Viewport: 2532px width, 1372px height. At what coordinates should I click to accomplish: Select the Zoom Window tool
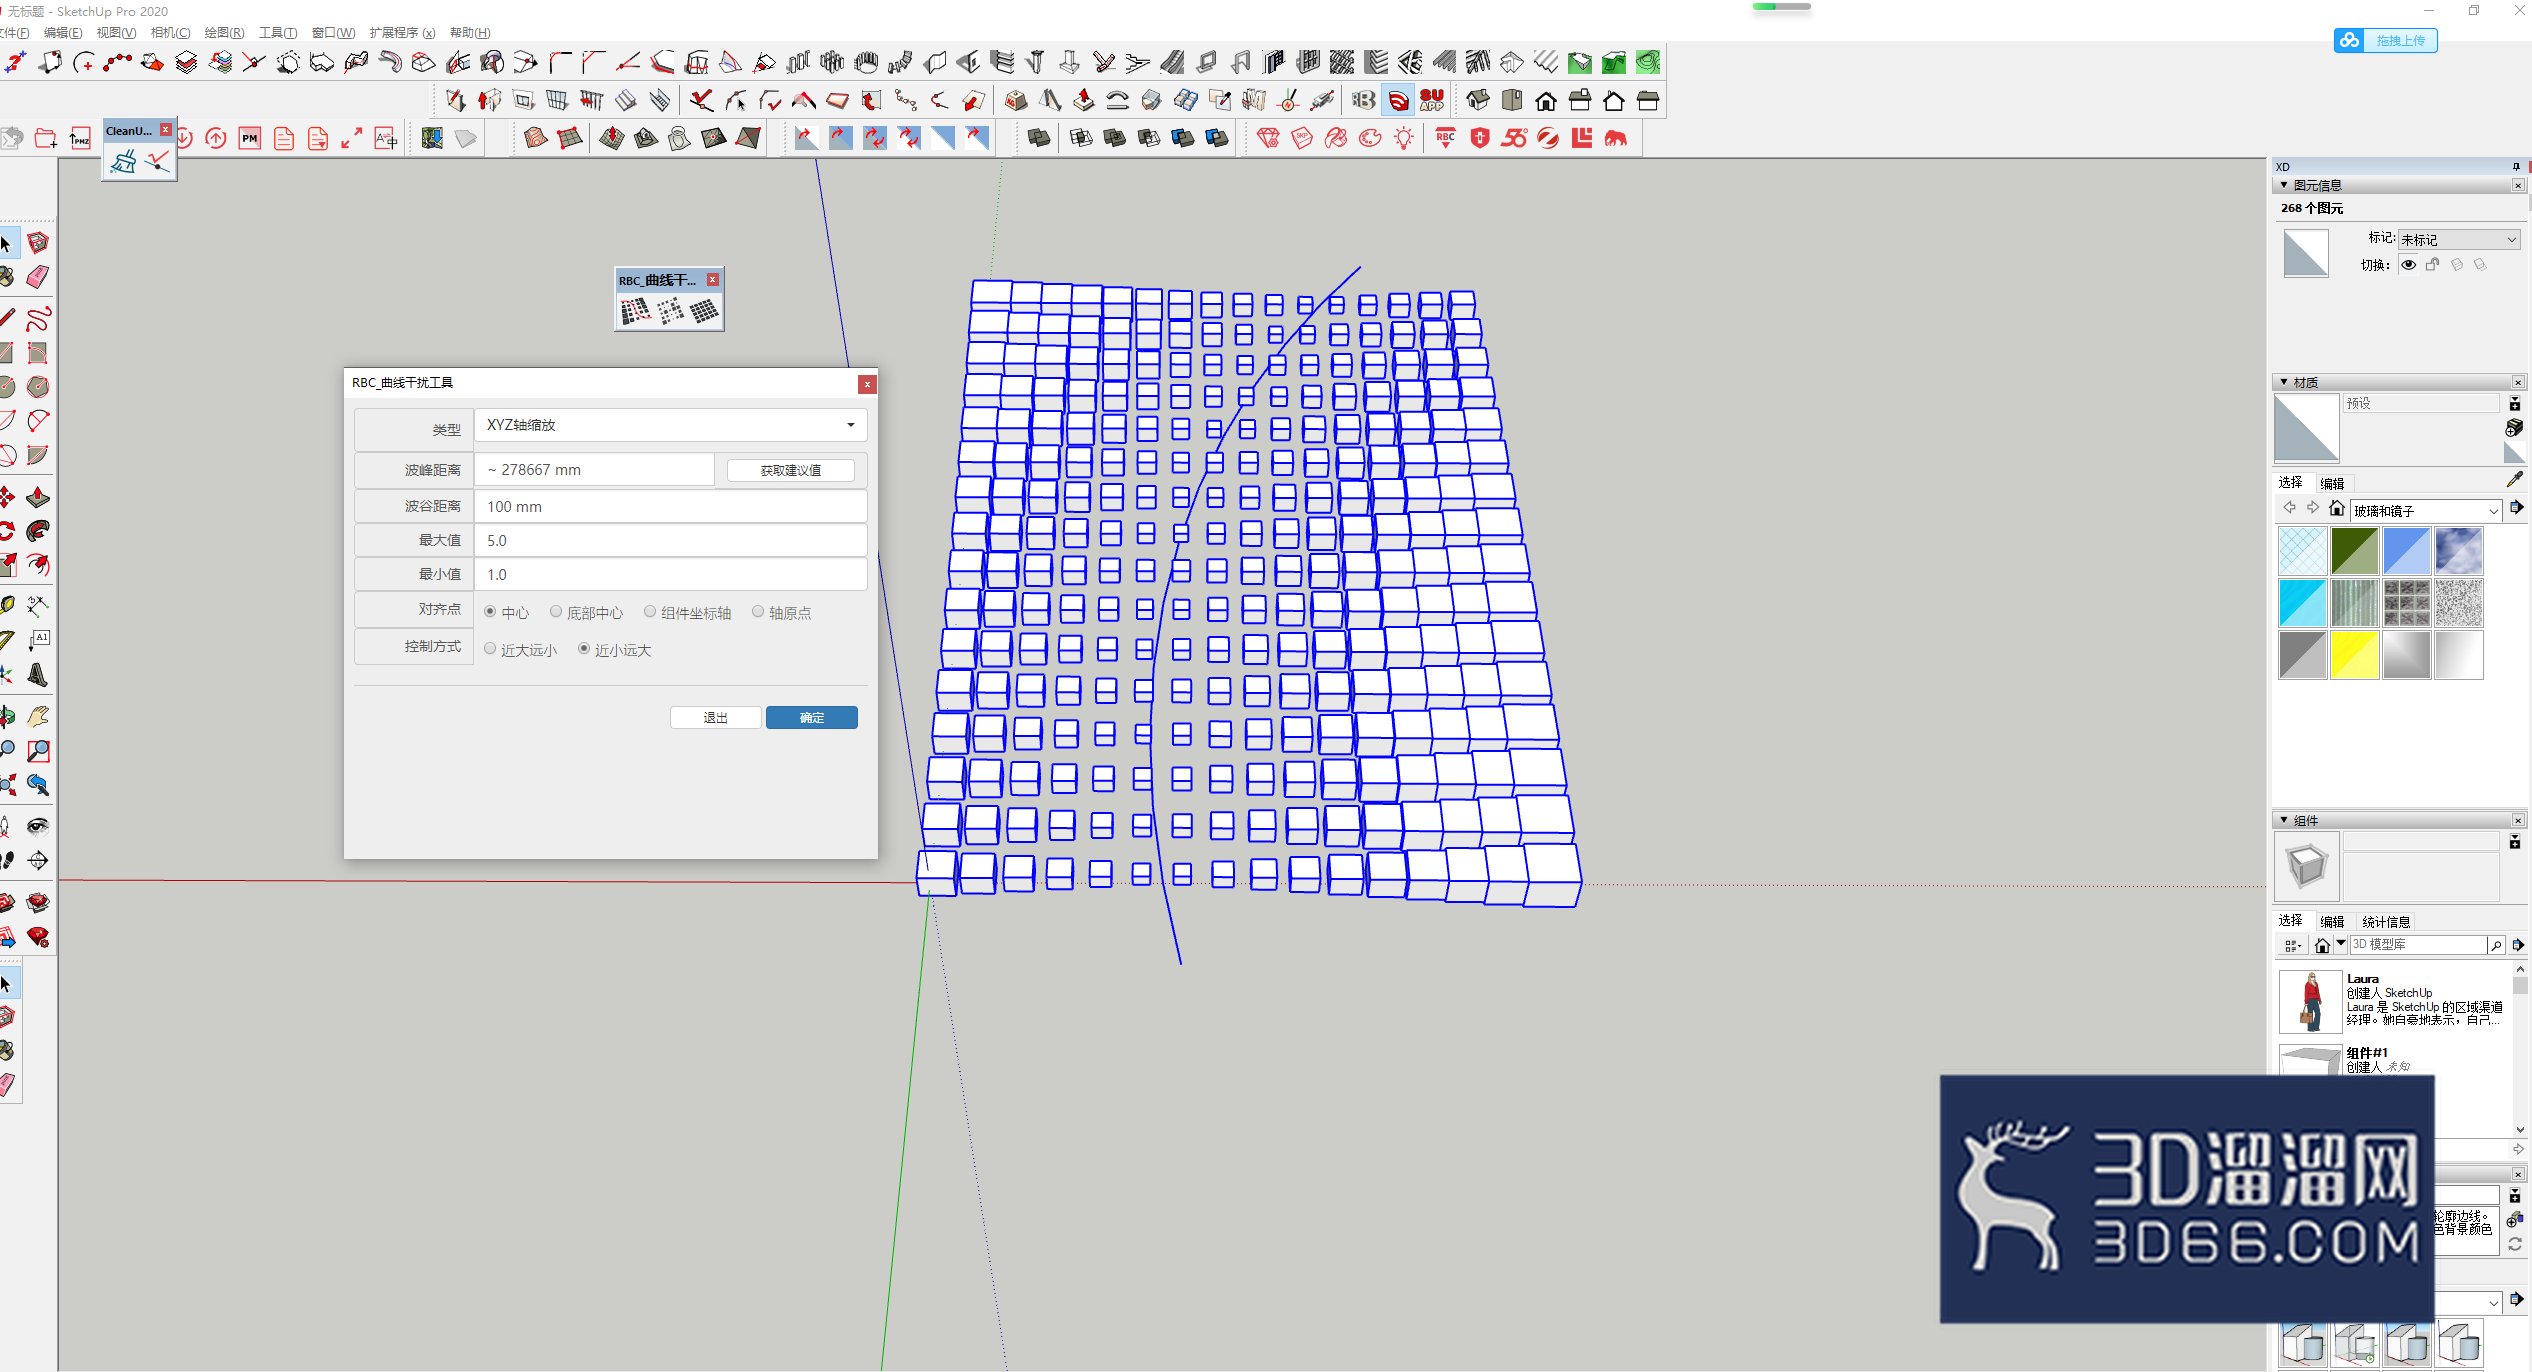(x=38, y=751)
